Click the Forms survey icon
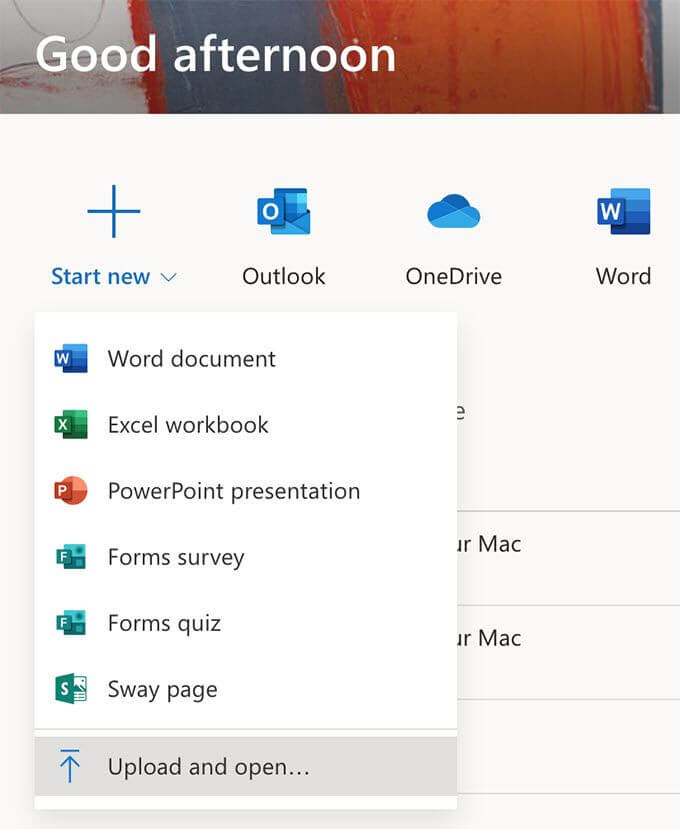This screenshot has height=829, width=680. (71, 557)
